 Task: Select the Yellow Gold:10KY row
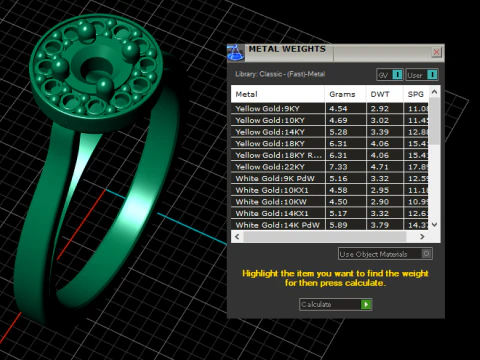[x=330, y=120]
